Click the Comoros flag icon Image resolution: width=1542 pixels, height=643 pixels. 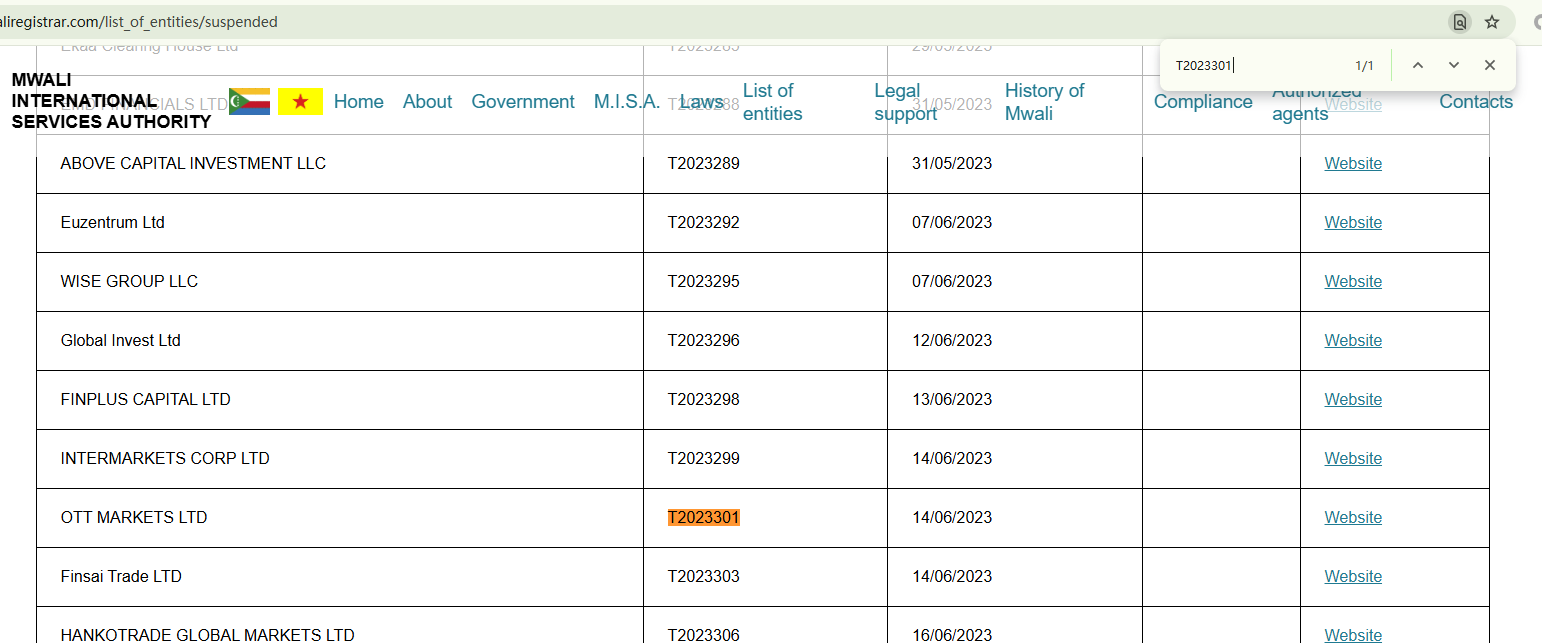point(249,101)
